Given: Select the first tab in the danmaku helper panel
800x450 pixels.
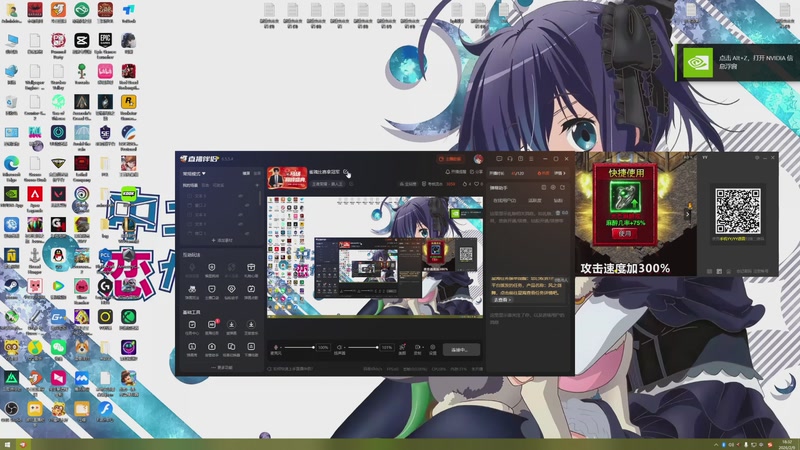Looking at the screenshot, I should pos(505,201).
